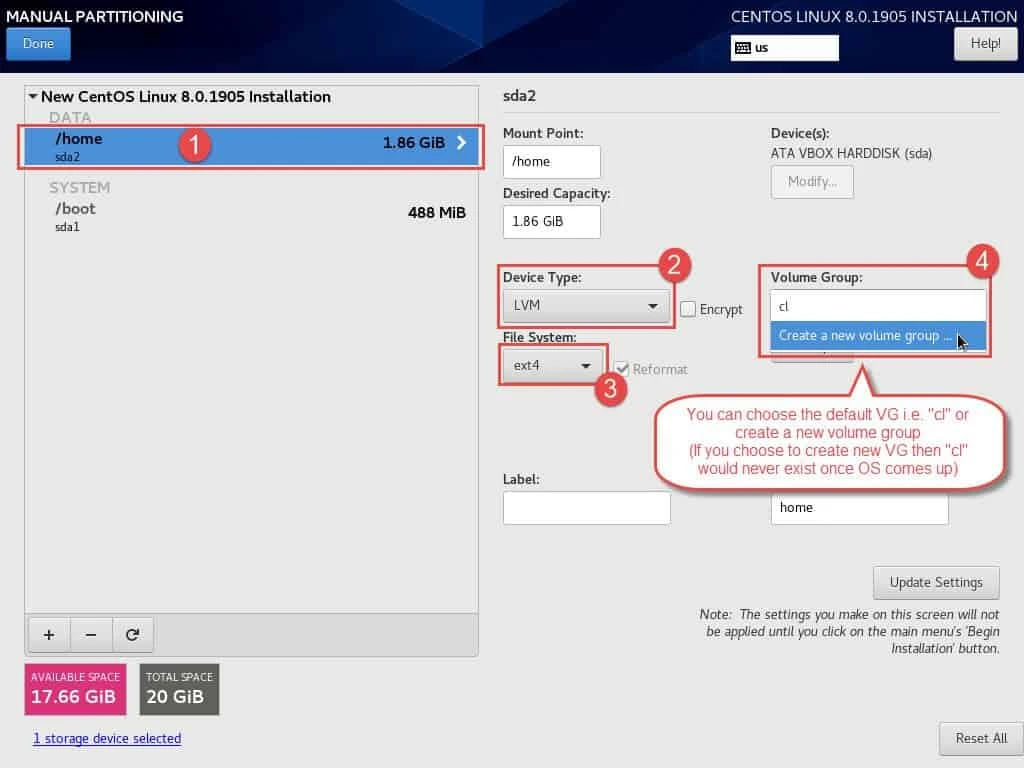The width and height of the screenshot is (1024, 768).
Task: Click Reset All to discard changes
Action: (x=981, y=738)
